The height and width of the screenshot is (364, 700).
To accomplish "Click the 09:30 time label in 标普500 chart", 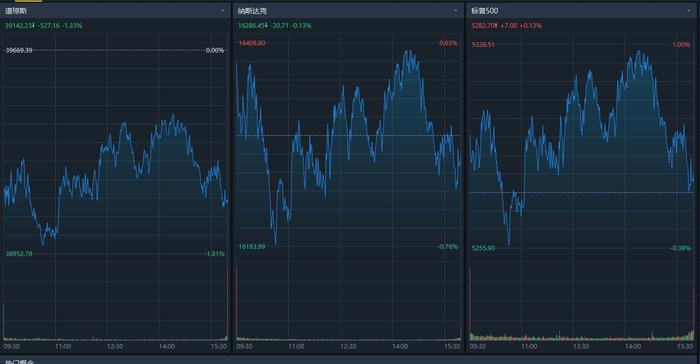I will click(478, 346).
